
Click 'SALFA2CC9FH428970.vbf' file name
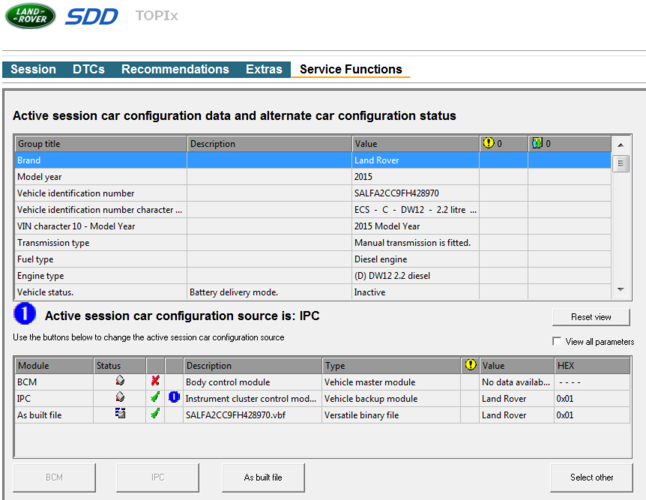click(235, 415)
